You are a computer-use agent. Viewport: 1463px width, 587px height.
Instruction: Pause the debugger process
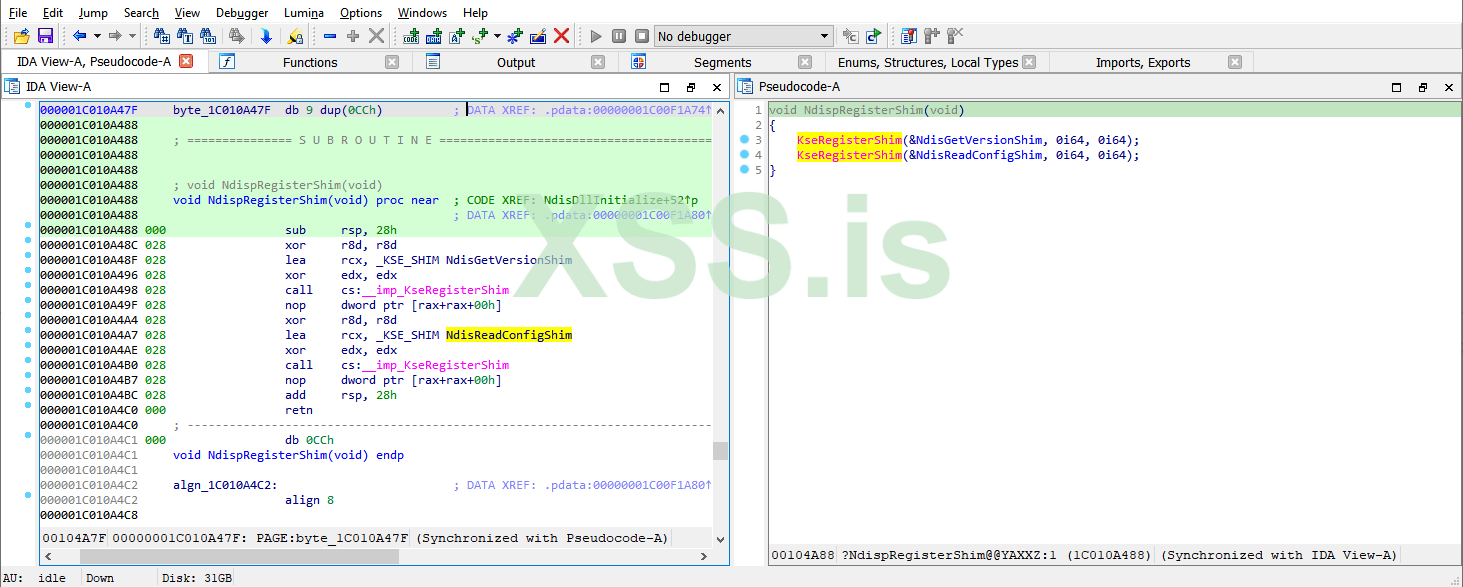tap(619, 36)
